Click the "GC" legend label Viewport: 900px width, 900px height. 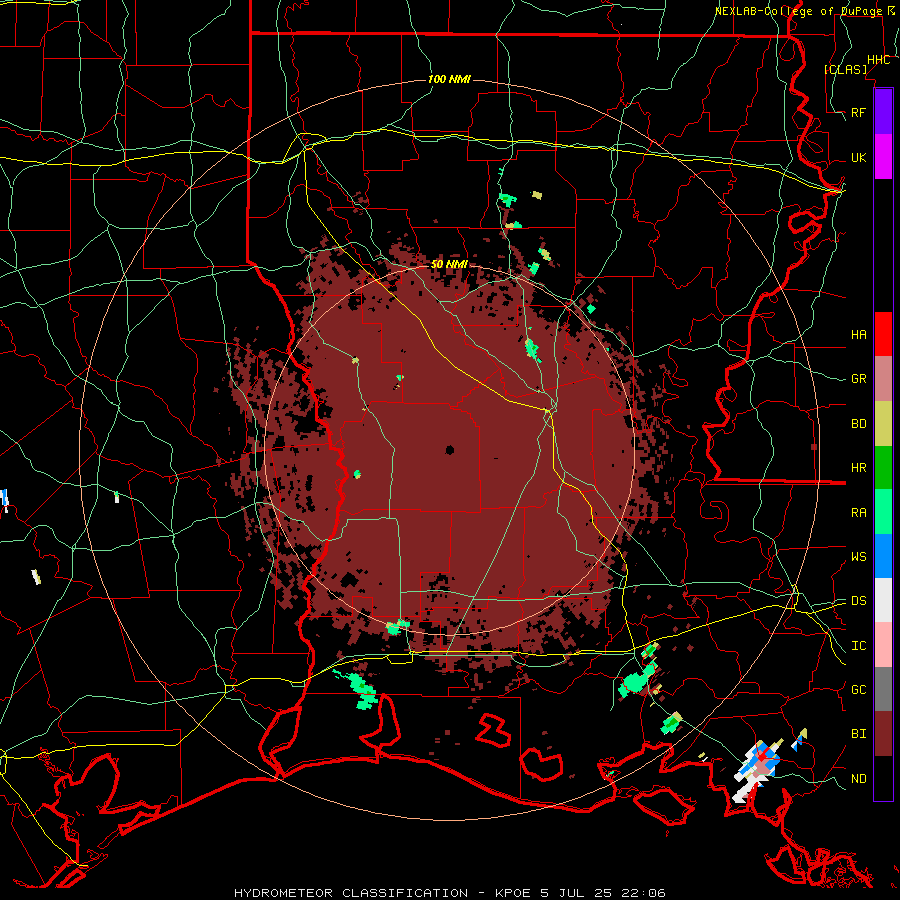coord(858,690)
